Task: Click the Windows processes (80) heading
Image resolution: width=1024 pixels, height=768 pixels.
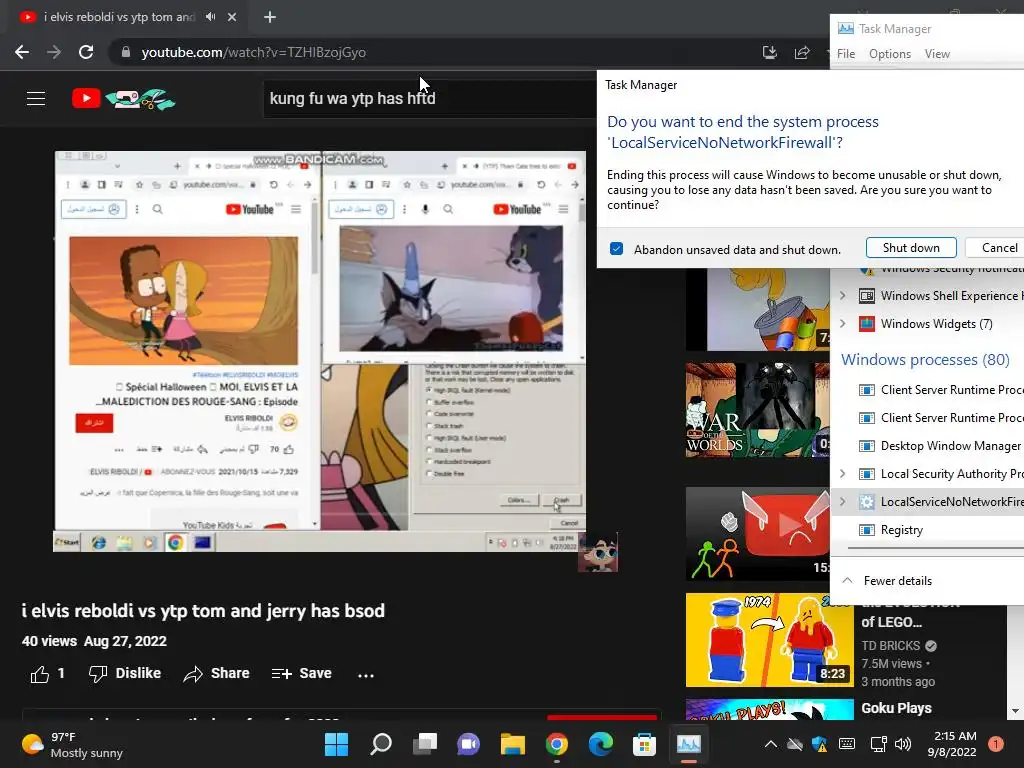Action: [925, 360]
